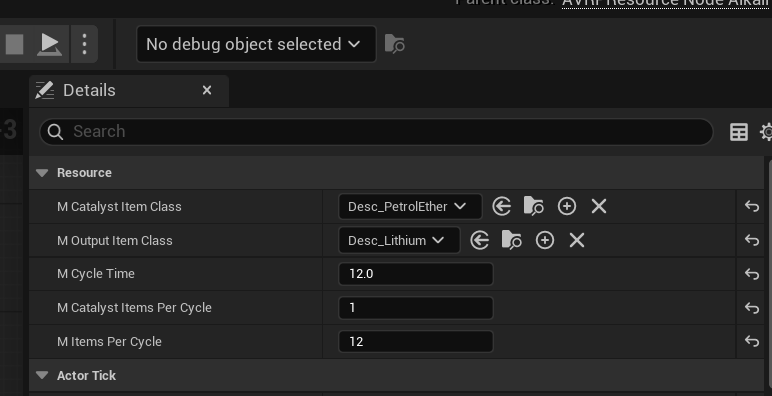
Task: Open the property matrix table icon
Action: coord(739,132)
